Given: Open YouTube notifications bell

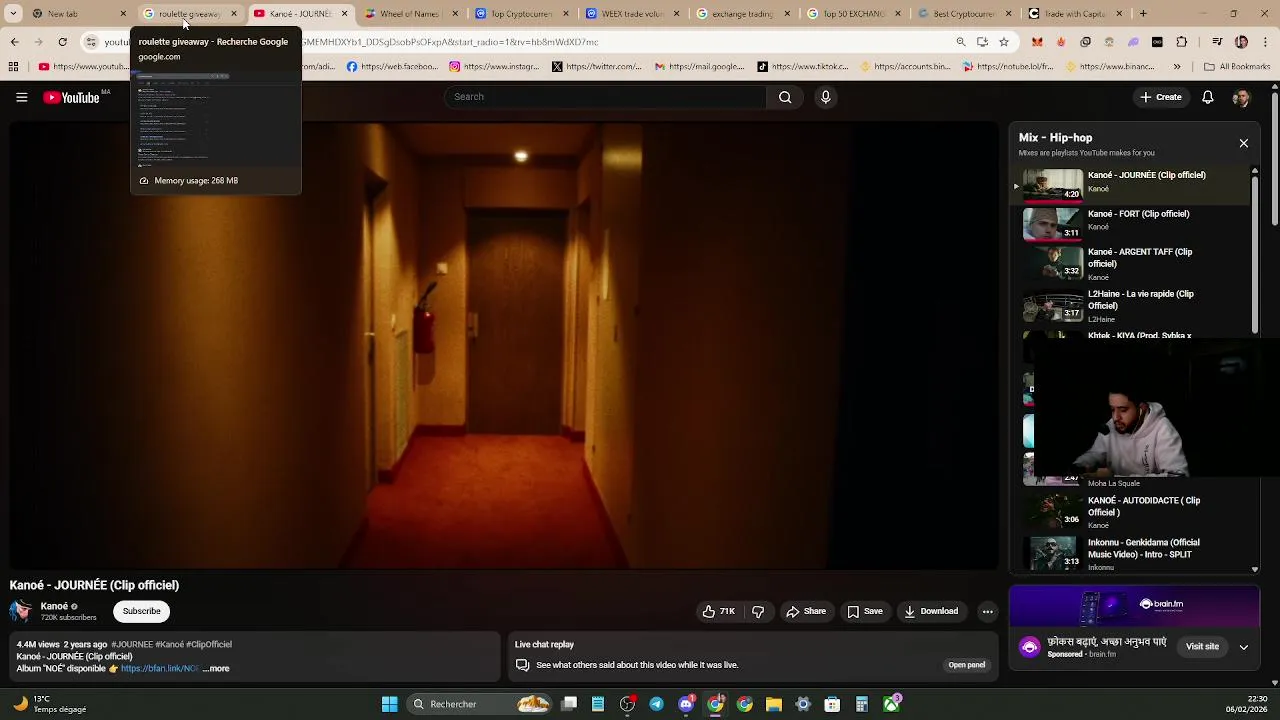Looking at the screenshot, I should click(1207, 97).
